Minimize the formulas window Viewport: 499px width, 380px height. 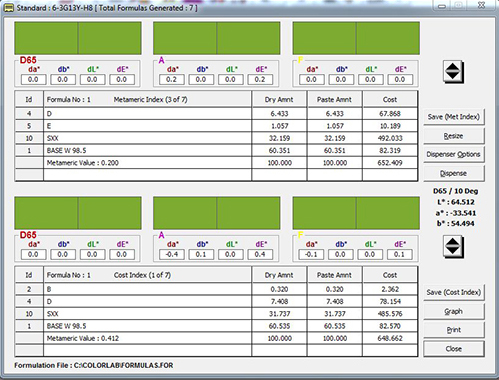point(442,6)
